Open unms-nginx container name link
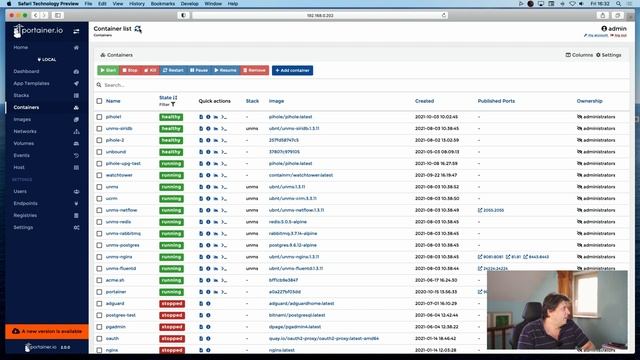 [x=119, y=257]
